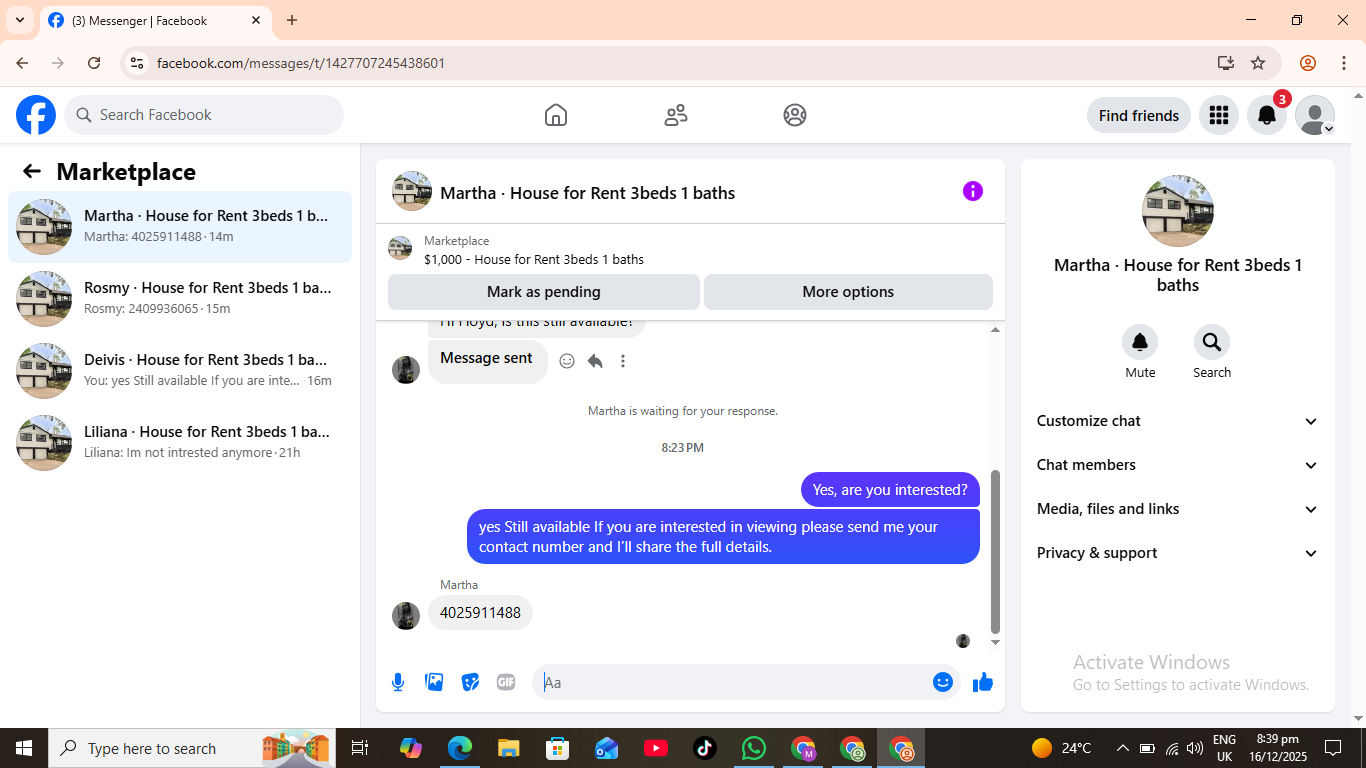The height and width of the screenshot is (768, 1366).
Task: Go back using Chrome's back arrow
Action: (22, 63)
